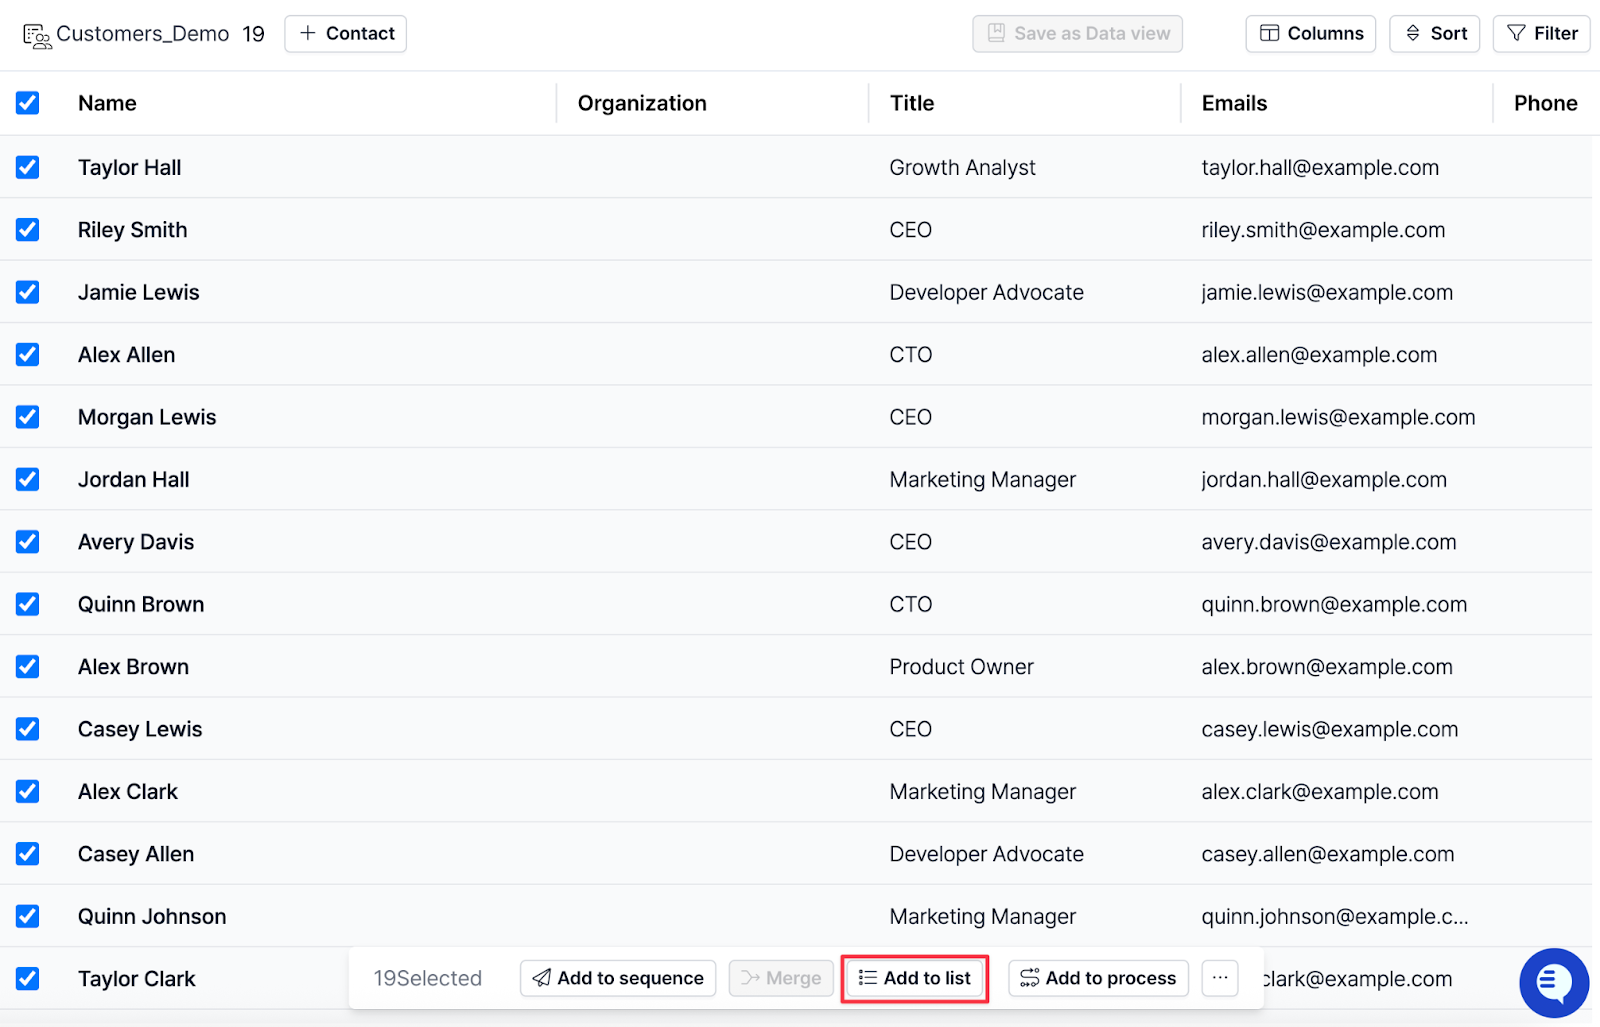1600x1027 pixels.
Task: Uncheck Quinn Brown's row checkbox
Action: coord(27,604)
